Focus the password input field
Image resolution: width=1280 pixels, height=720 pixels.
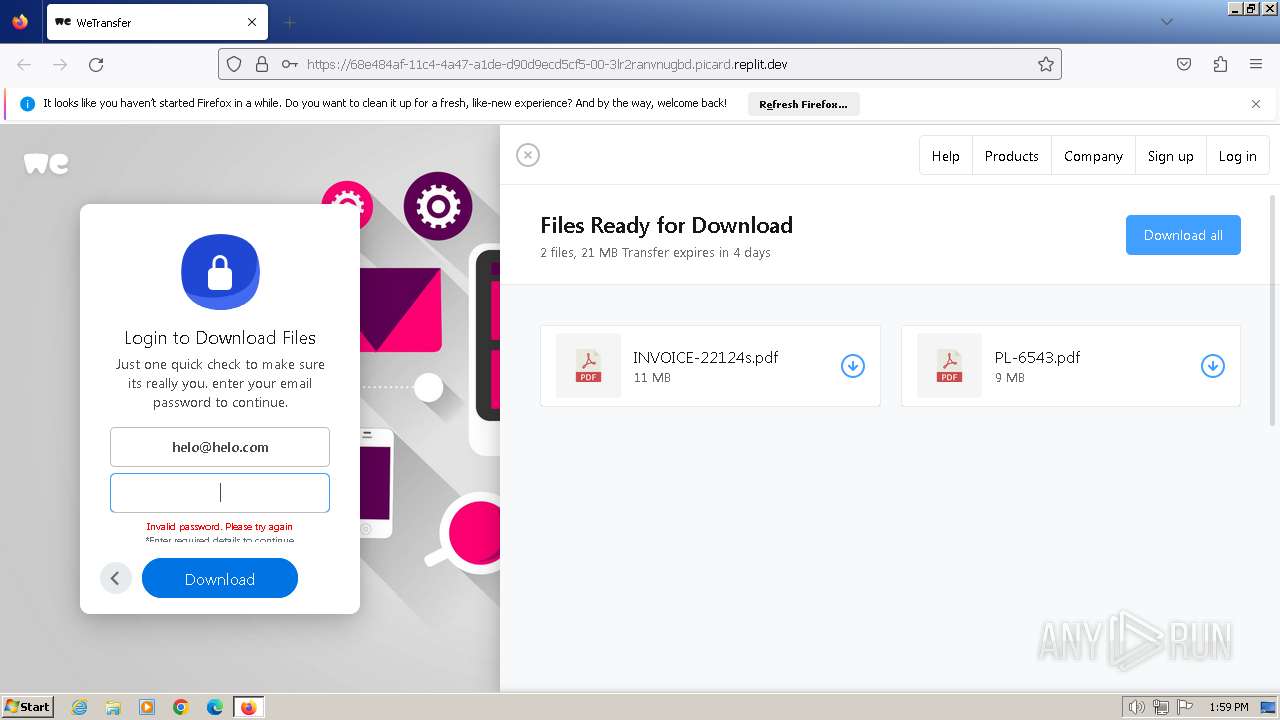(220, 493)
